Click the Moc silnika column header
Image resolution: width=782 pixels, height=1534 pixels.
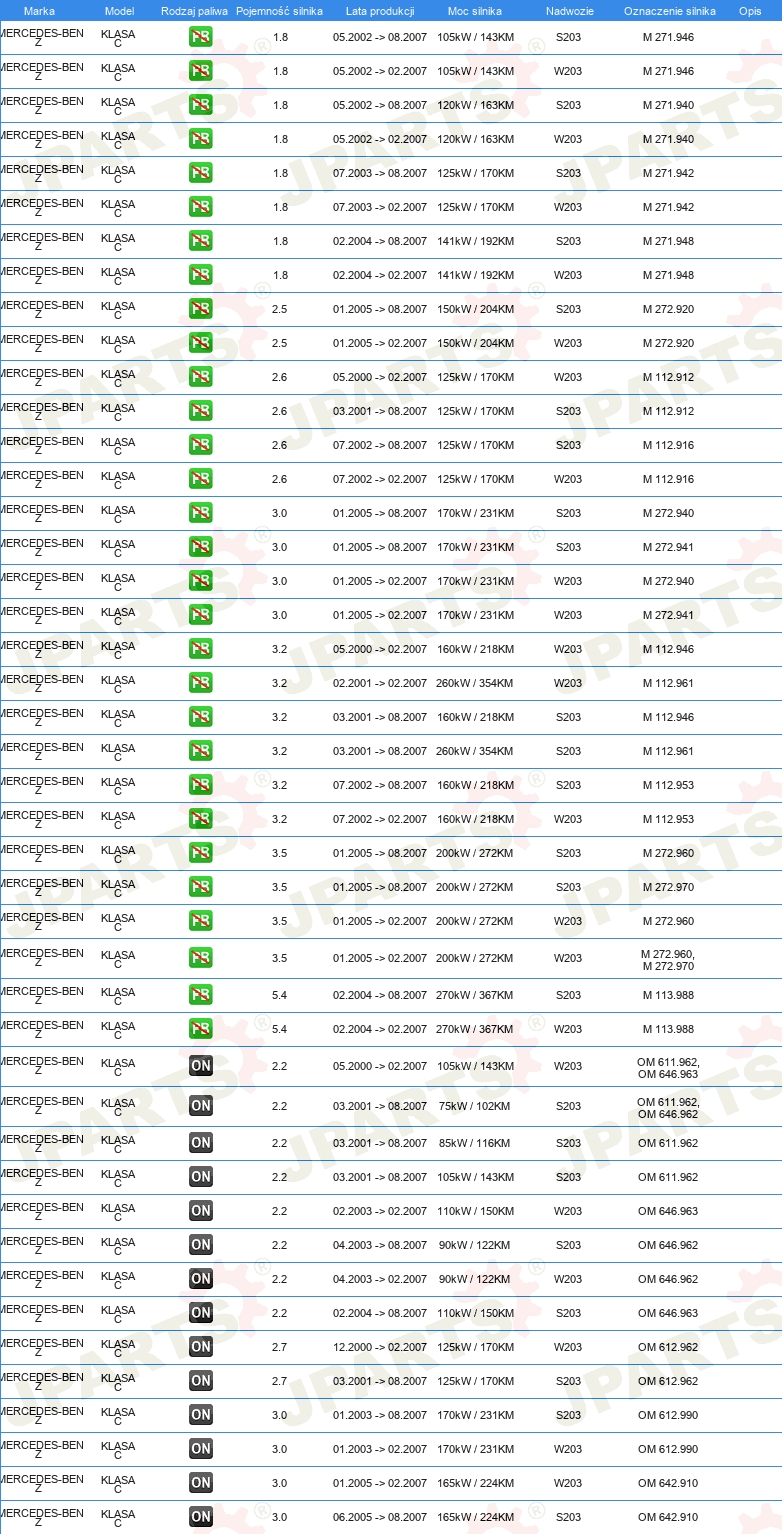coord(475,11)
